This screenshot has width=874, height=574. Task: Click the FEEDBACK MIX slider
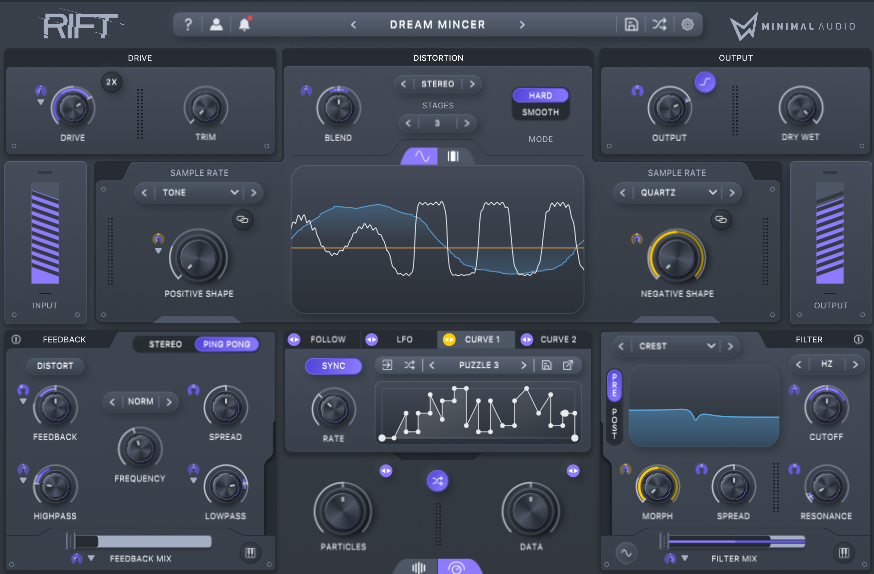139,541
